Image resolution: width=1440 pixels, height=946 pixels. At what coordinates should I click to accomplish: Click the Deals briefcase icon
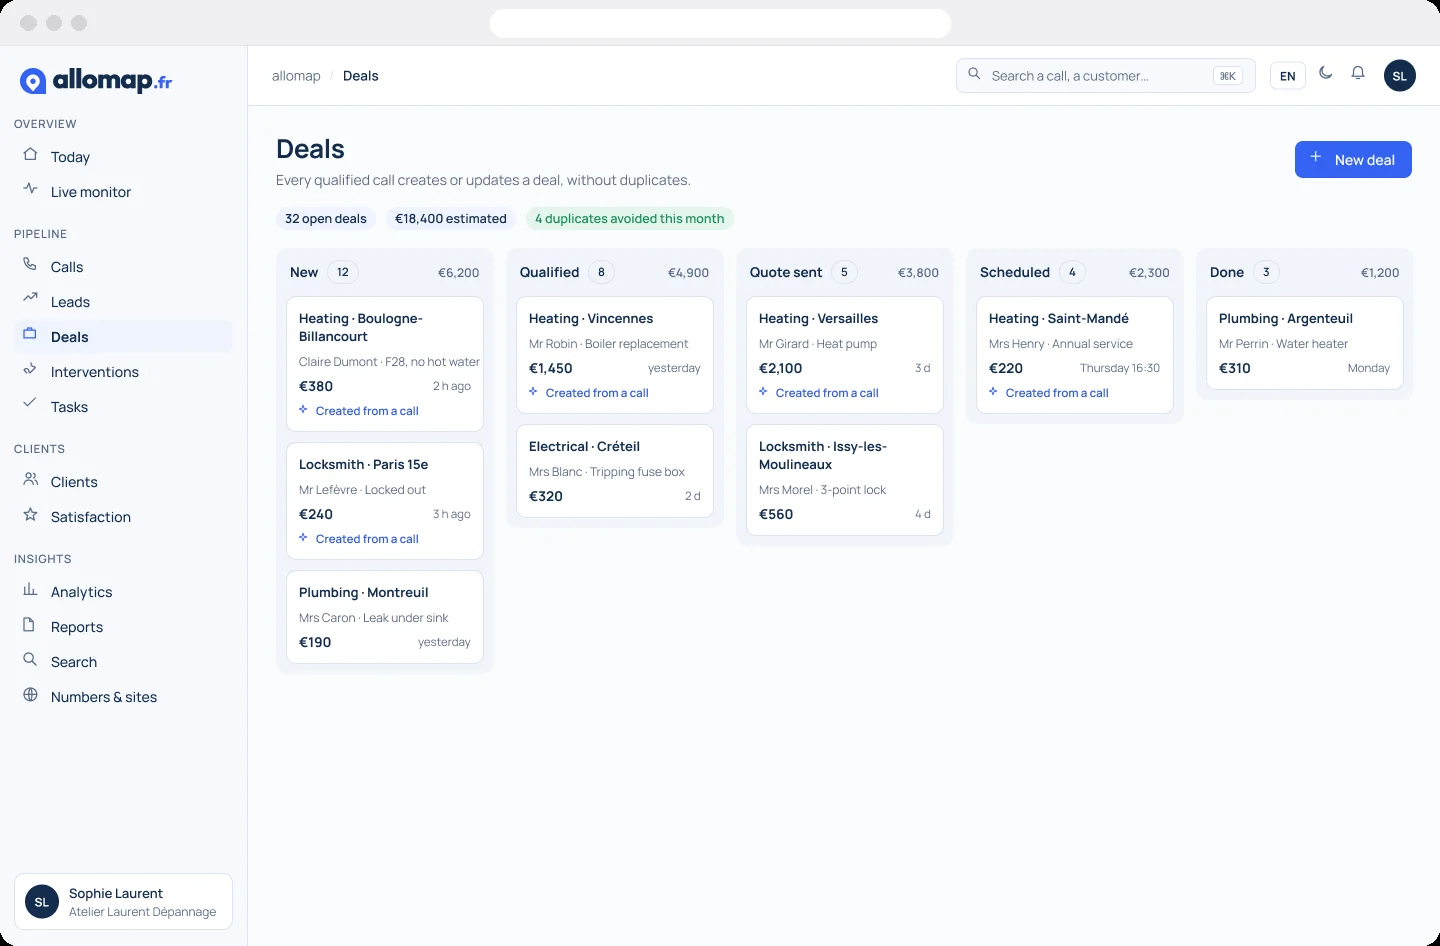(30, 334)
